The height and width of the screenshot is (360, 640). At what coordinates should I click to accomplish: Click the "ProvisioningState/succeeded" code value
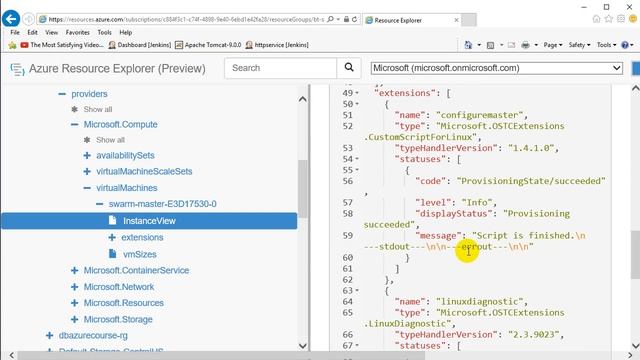pyautogui.click(x=531, y=181)
